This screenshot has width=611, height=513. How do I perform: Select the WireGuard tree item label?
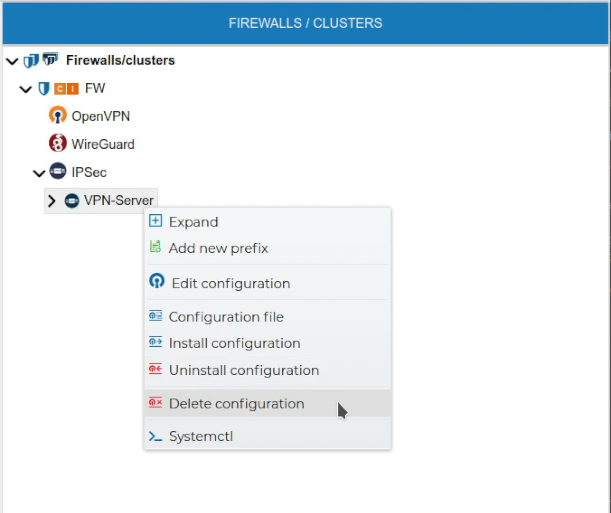103,144
